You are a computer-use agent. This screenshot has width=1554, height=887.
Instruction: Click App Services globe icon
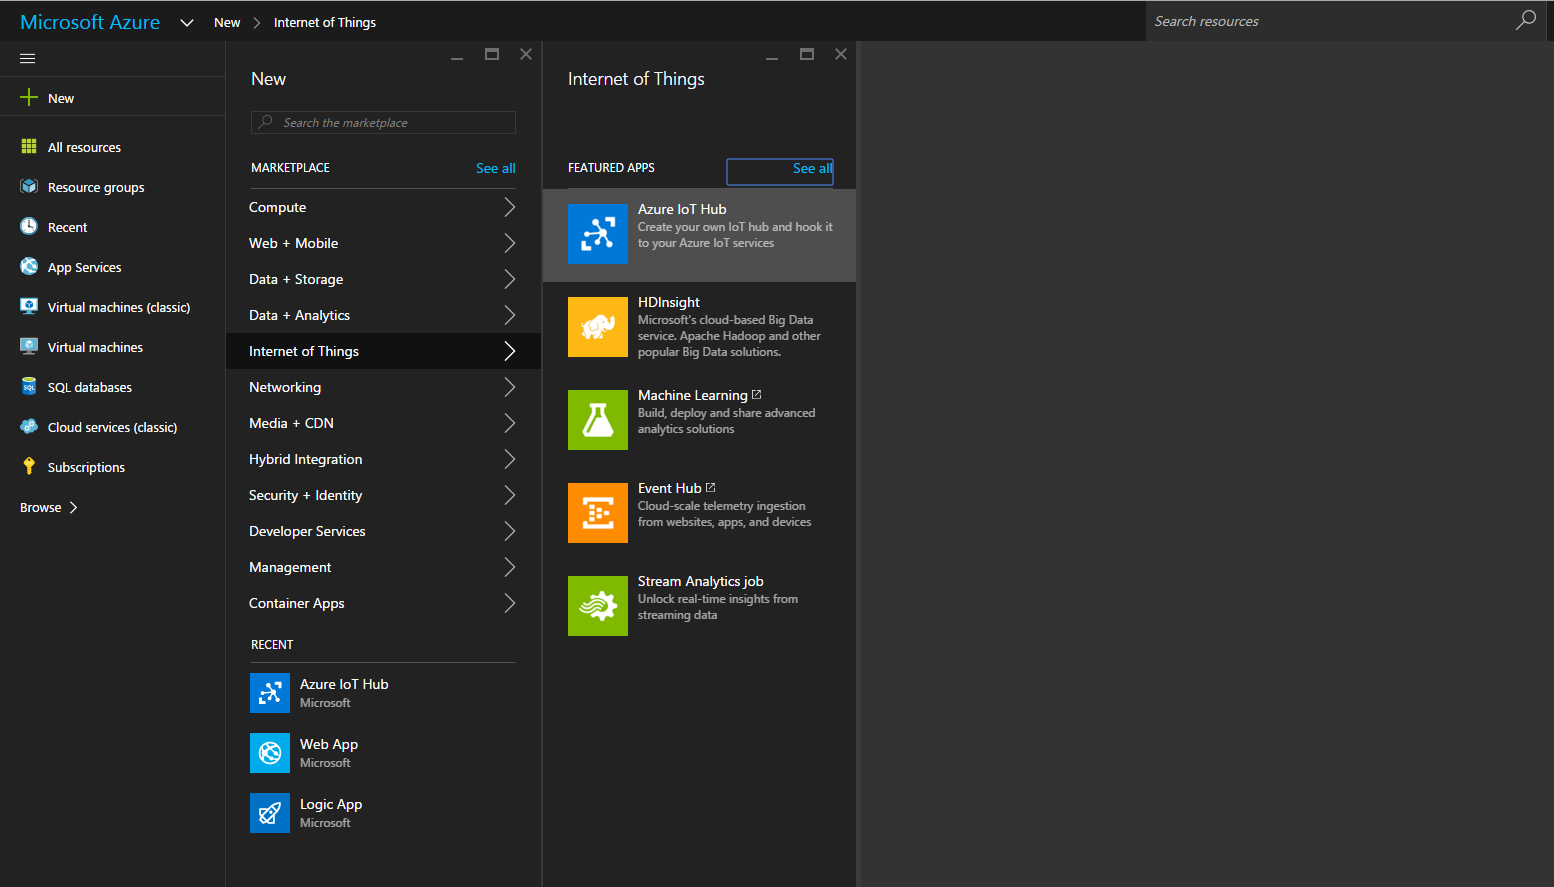point(29,266)
